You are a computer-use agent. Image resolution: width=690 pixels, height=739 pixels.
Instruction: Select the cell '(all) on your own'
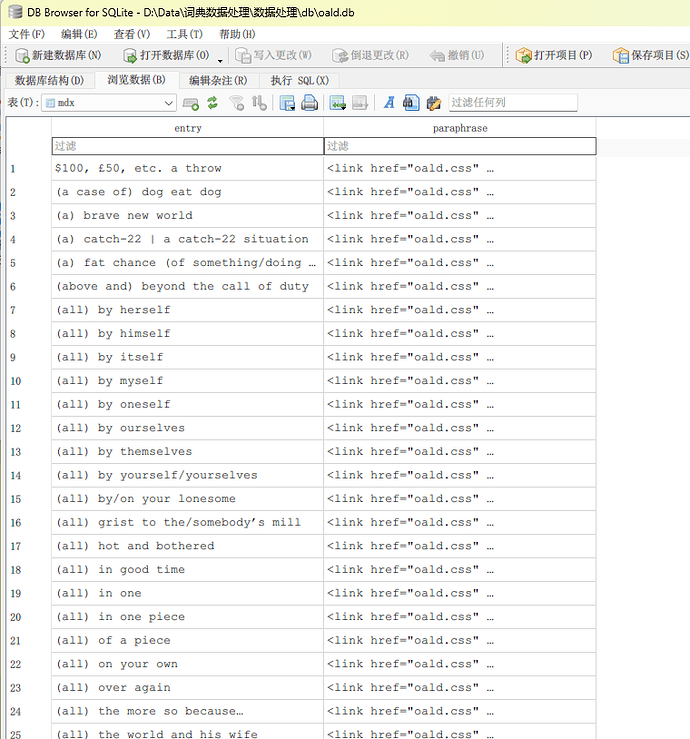coord(188,664)
